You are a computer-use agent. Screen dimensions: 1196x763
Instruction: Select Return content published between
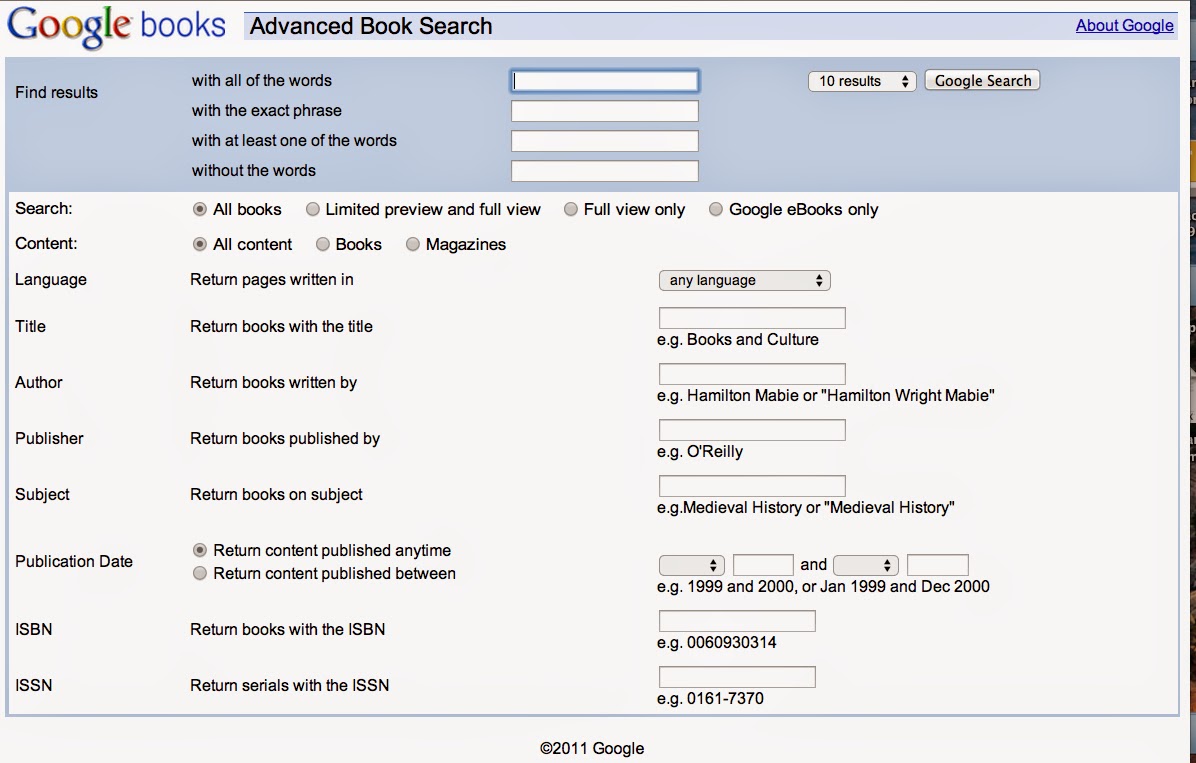200,573
